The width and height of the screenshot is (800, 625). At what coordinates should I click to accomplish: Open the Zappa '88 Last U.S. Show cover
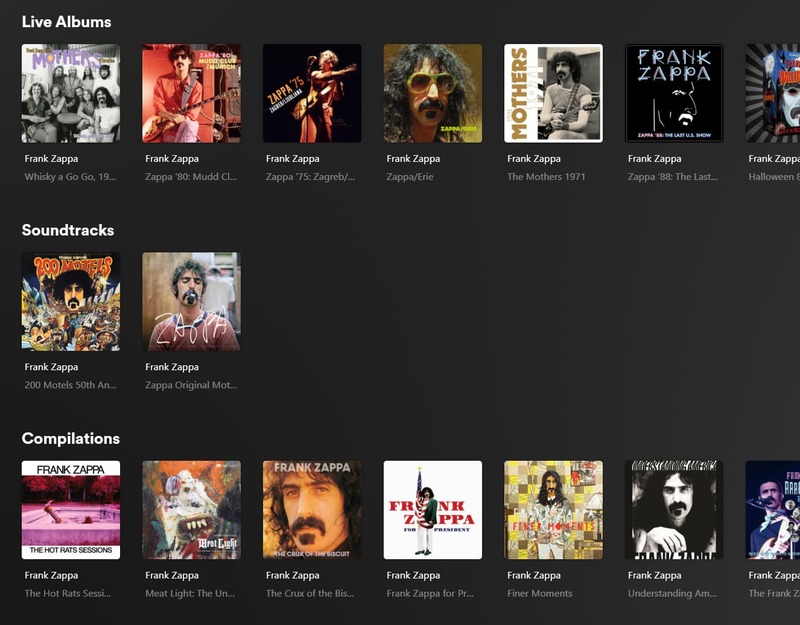pos(674,93)
